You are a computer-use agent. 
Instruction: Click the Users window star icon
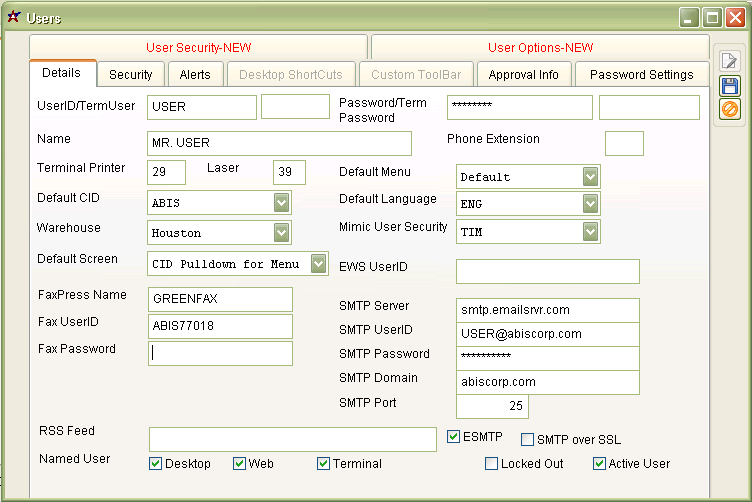(x=13, y=17)
